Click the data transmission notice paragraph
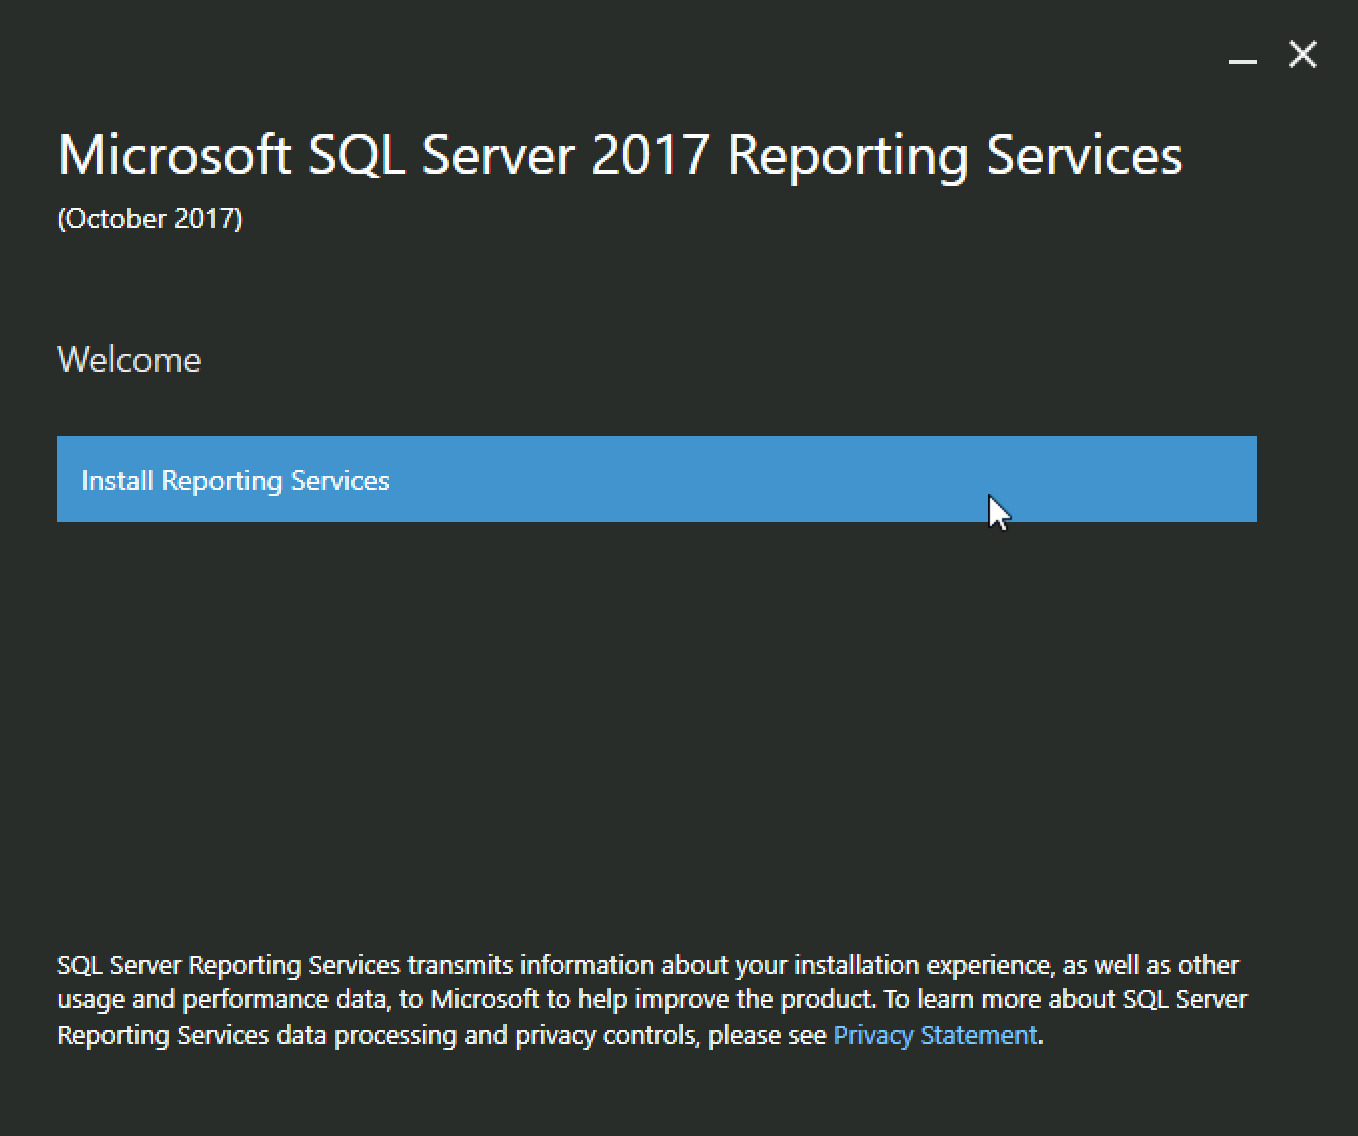Screen dimensions: 1358x1136 point(652,1000)
